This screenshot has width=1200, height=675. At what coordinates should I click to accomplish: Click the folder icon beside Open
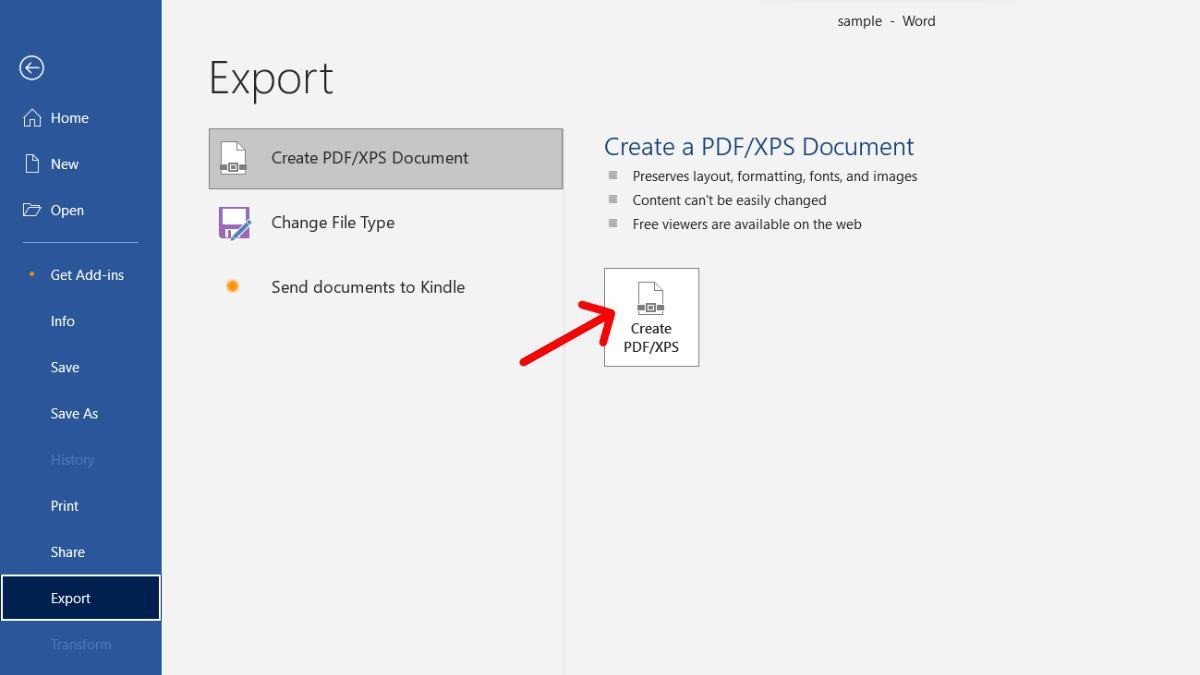tap(32, 210)
